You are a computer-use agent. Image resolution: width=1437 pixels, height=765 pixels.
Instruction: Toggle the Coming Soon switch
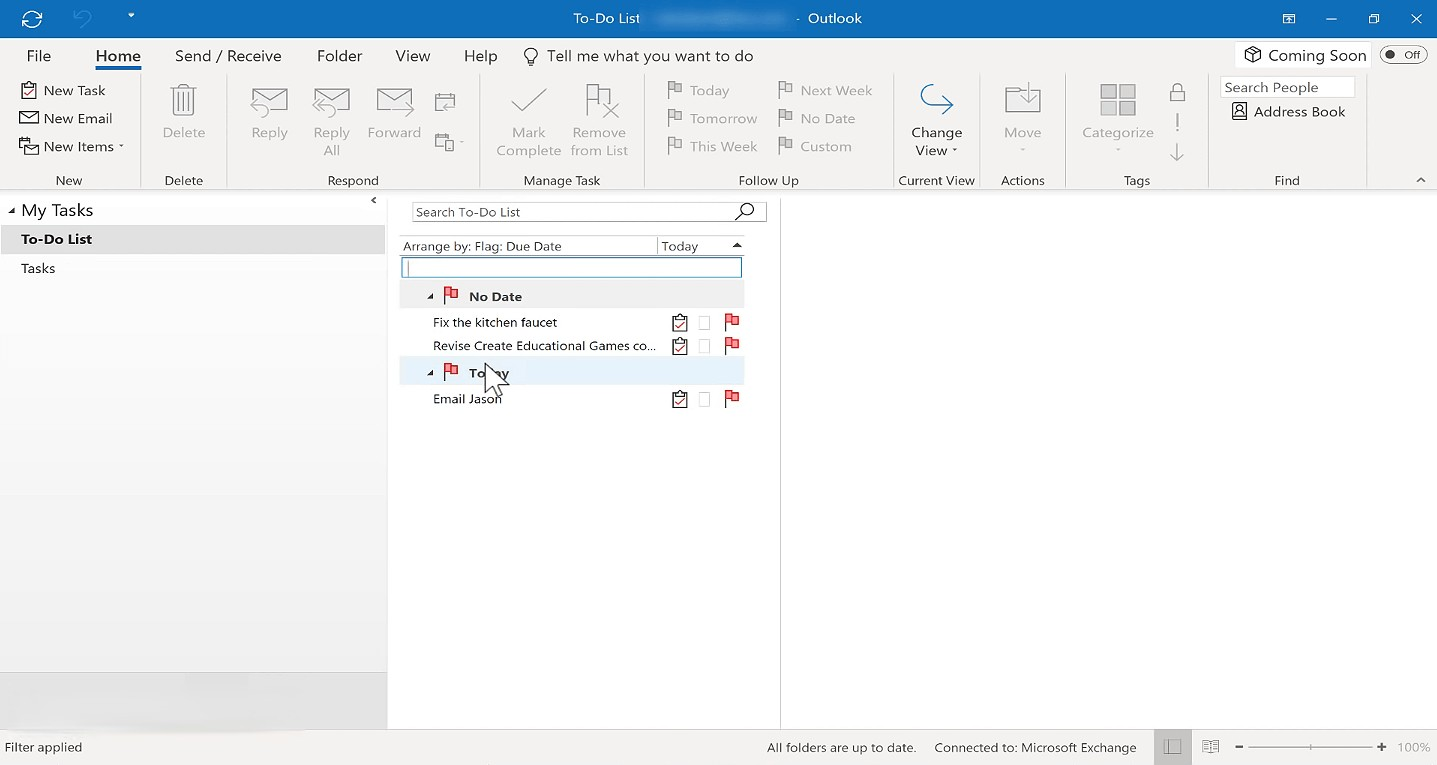(x=1403, y=55)
